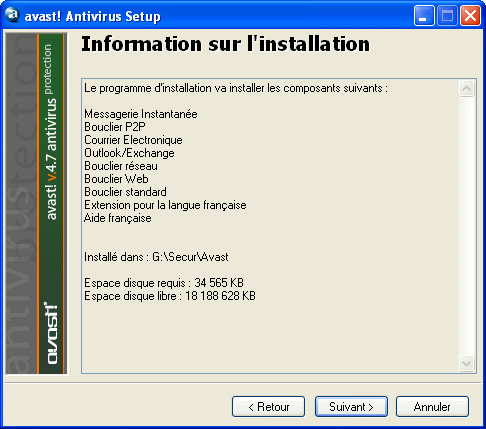Select the 'Outlook/Exchange' line
Viewport: 486px width, 429px height.
129,153
